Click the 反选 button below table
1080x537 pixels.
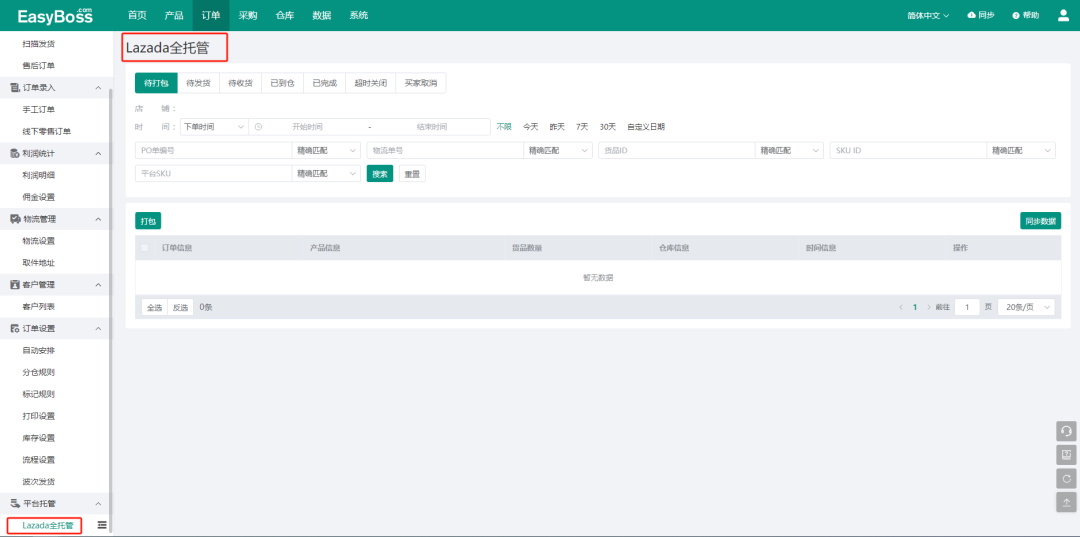point(180,308)
